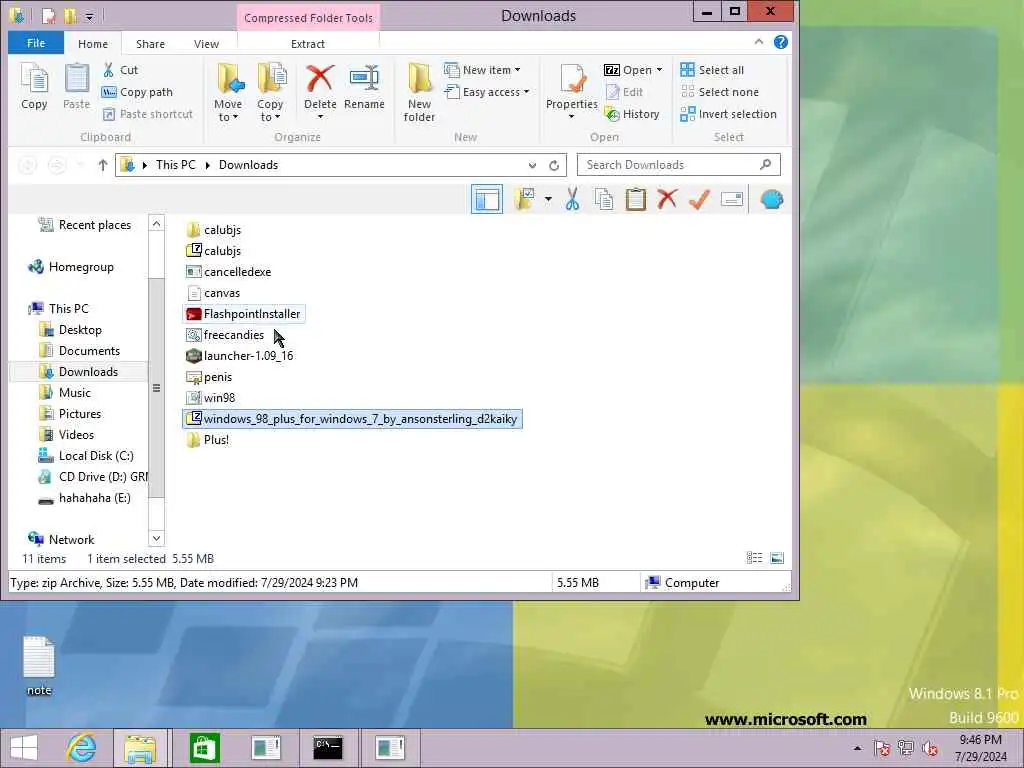Screen dimensions: 1024x768
Task: Switch to details view in the status bar
Action: tap(754, 558)
